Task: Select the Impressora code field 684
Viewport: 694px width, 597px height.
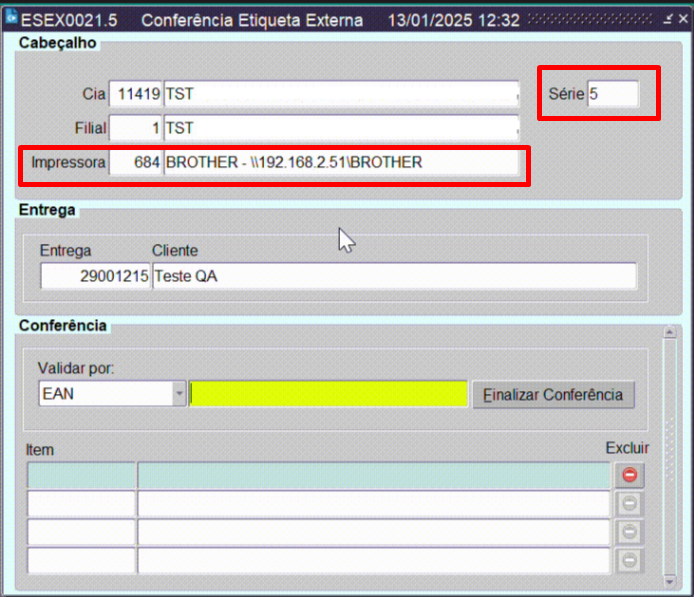Action: (136, 162)
